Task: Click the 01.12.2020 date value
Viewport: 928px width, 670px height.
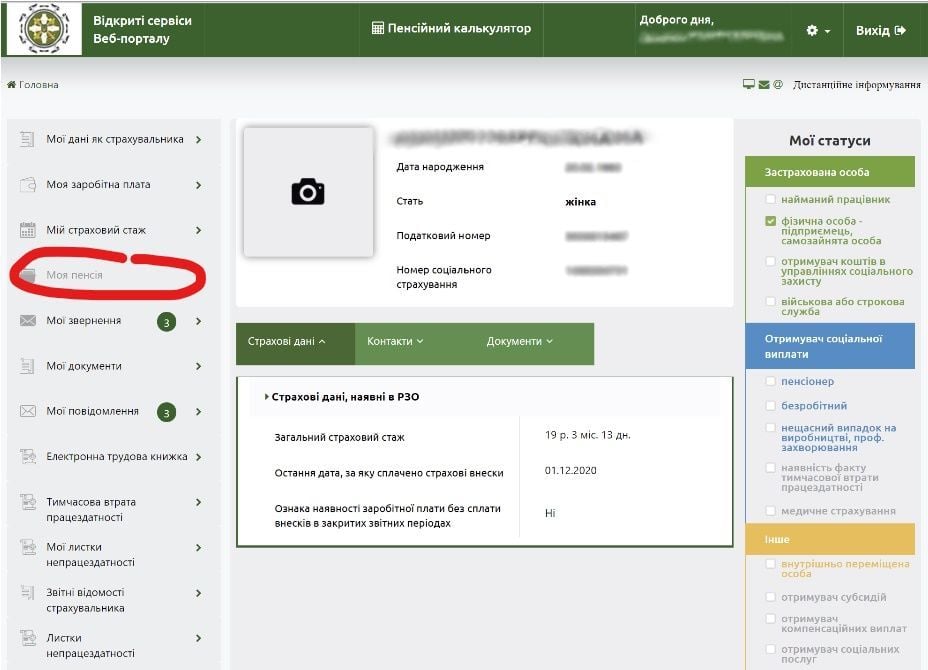Action: click(571, 471)
